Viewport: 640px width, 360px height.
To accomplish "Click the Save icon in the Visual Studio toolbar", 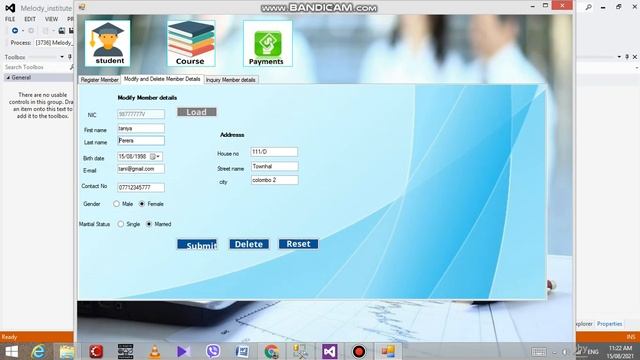I will [62, 31].
